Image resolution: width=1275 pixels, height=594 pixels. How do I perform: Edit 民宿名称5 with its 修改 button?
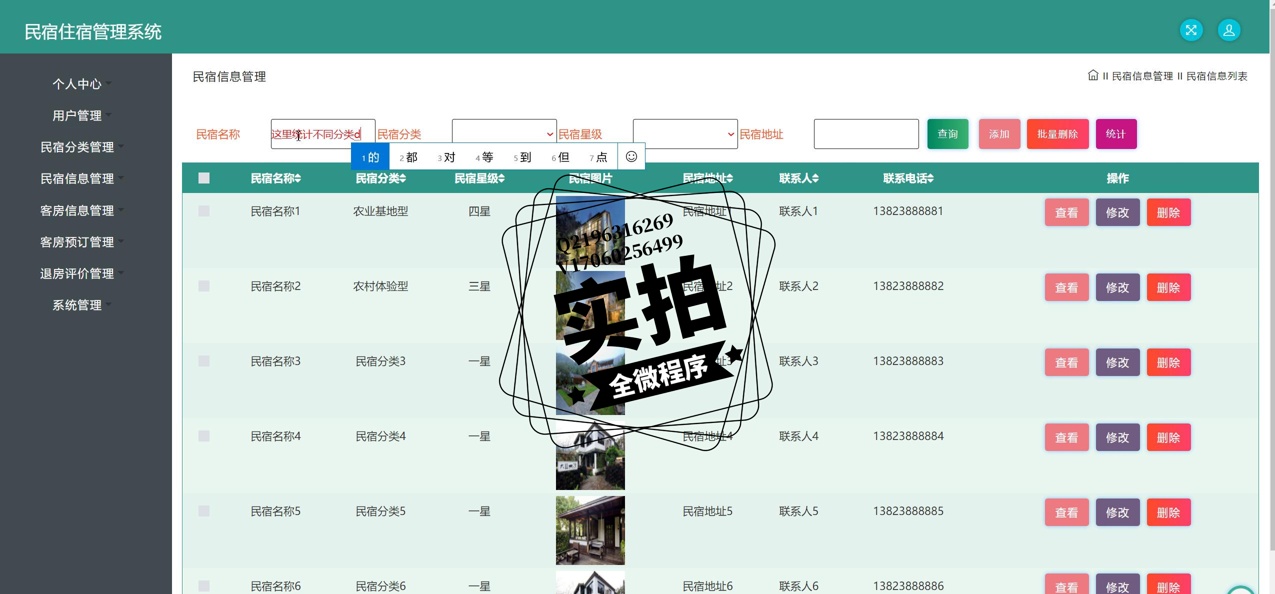pyautogui.click(x=1118, y=512)
